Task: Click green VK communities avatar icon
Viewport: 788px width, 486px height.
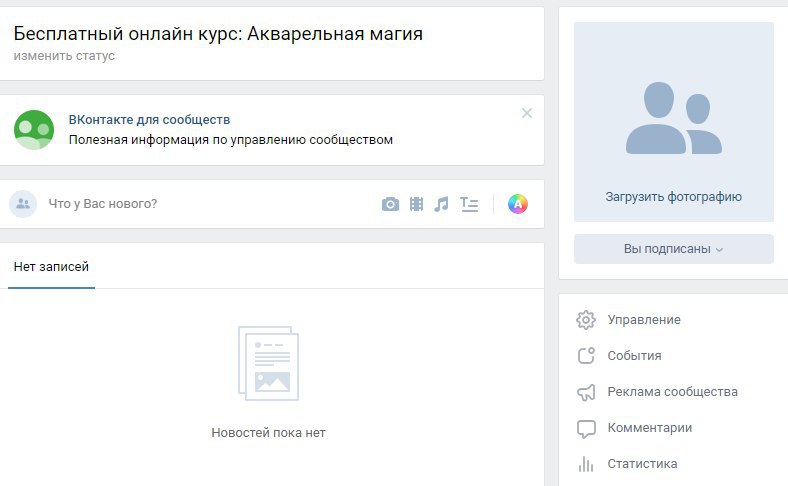Action: pyautogui.click(x=34, y=130)
